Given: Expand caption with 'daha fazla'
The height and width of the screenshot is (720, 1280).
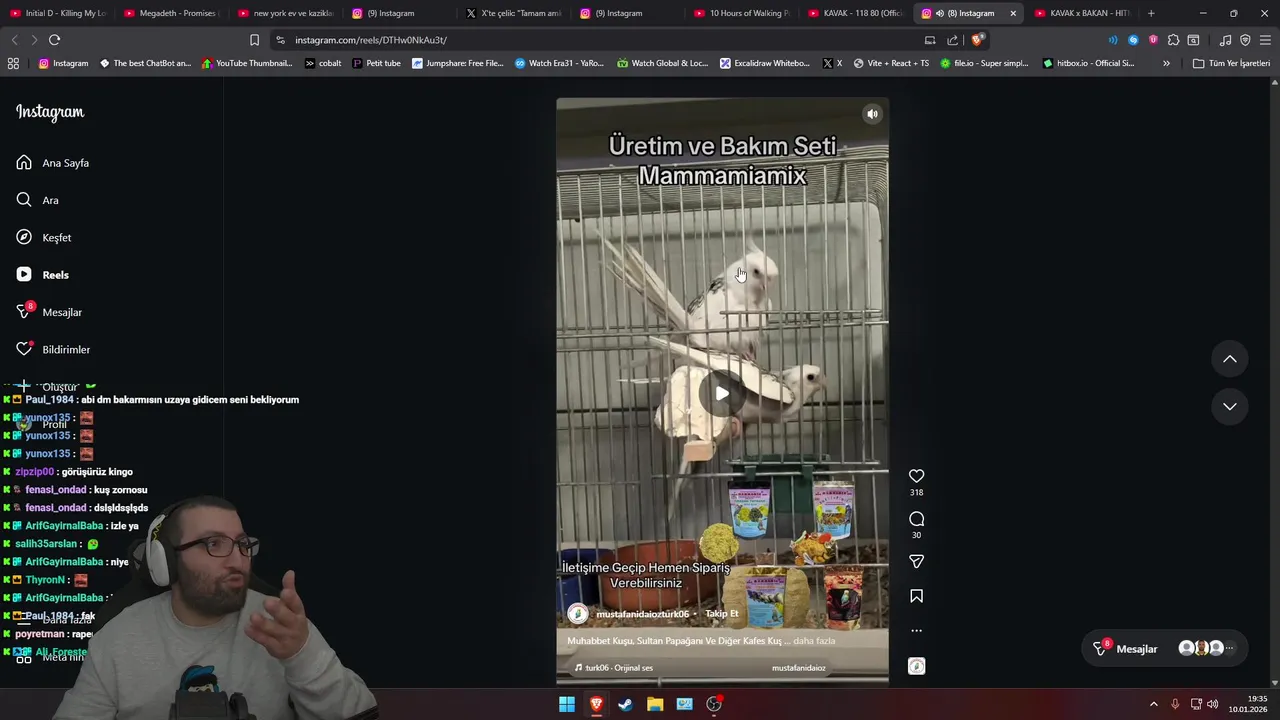Looking at the screenshot, I should point(814,641).
